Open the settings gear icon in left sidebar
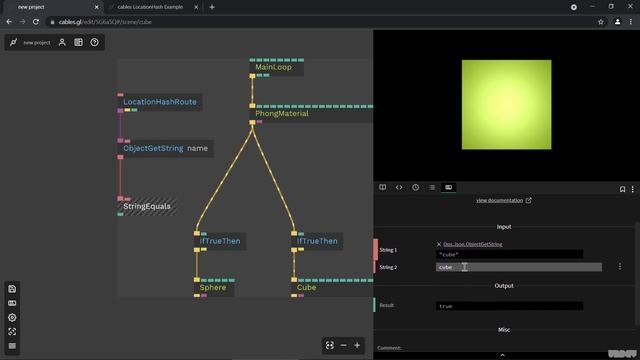The height and width of the screenshot is (360, 640). [x=12, y=318]
